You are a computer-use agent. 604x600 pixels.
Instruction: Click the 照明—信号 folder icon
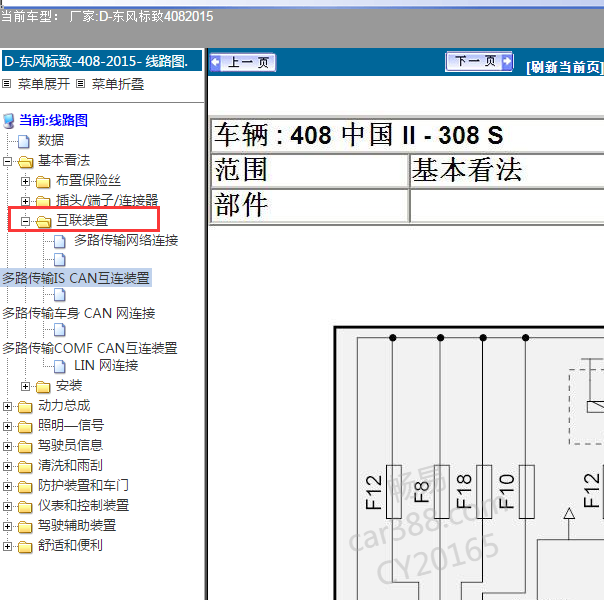click(x=25, y=426)
